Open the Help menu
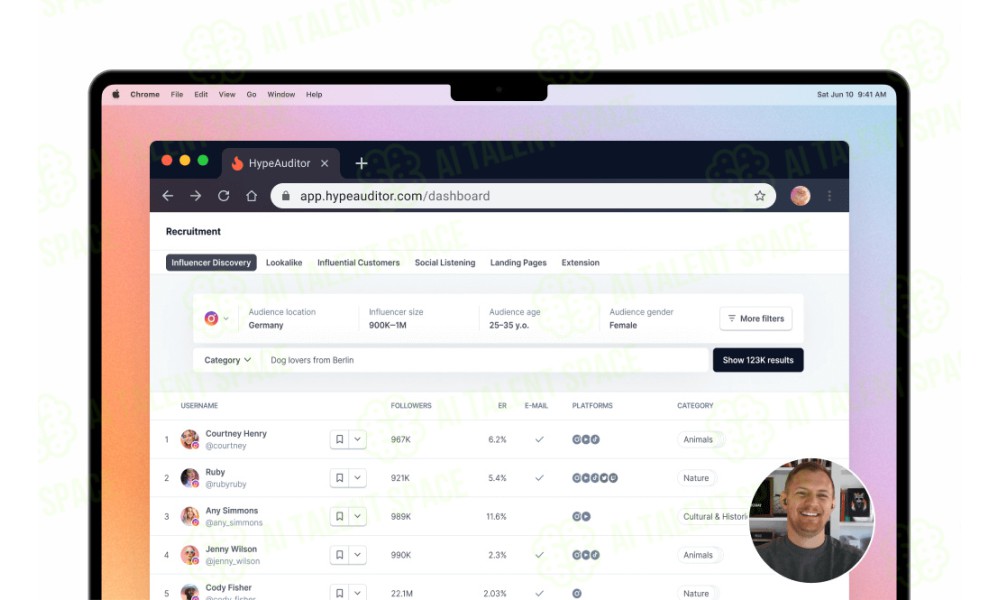The image size is (1000, 600). point(314,94)
